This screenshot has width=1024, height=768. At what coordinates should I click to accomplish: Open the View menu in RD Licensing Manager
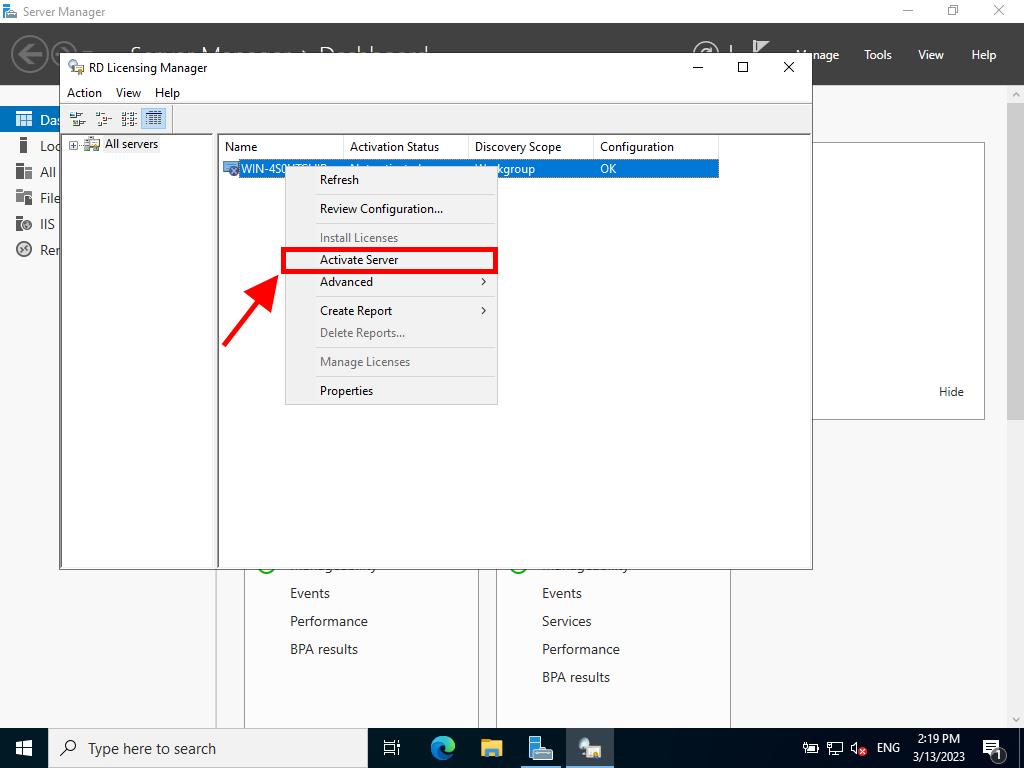tap(128, 93)
